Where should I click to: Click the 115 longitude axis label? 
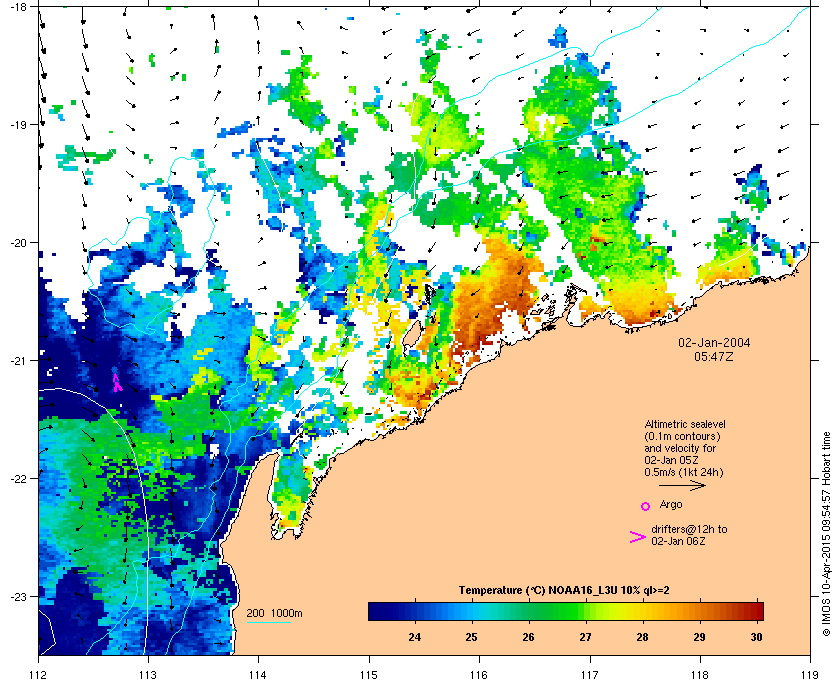tap(369, 674)
